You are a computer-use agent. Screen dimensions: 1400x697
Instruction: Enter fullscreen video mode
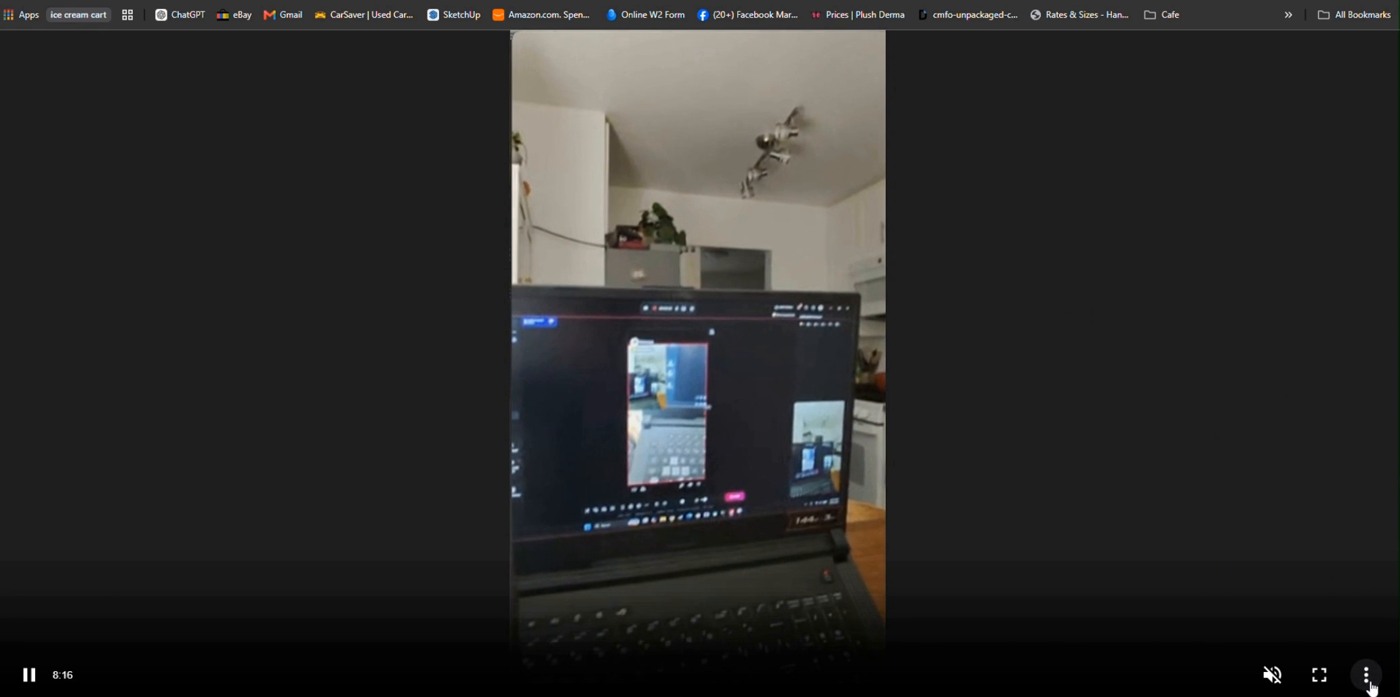pyautogui.click(x=1319, y=675)
